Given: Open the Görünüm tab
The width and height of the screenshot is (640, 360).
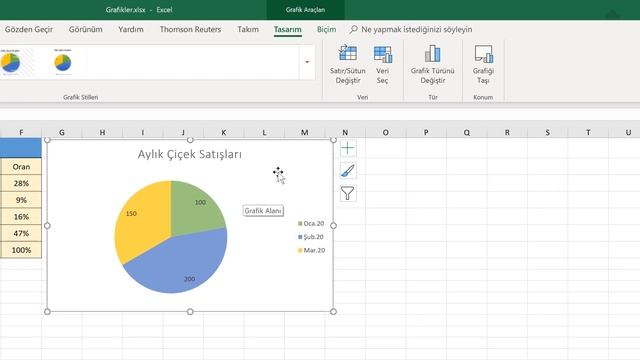Looking at the screenshot, I should (x=85, y=29).
